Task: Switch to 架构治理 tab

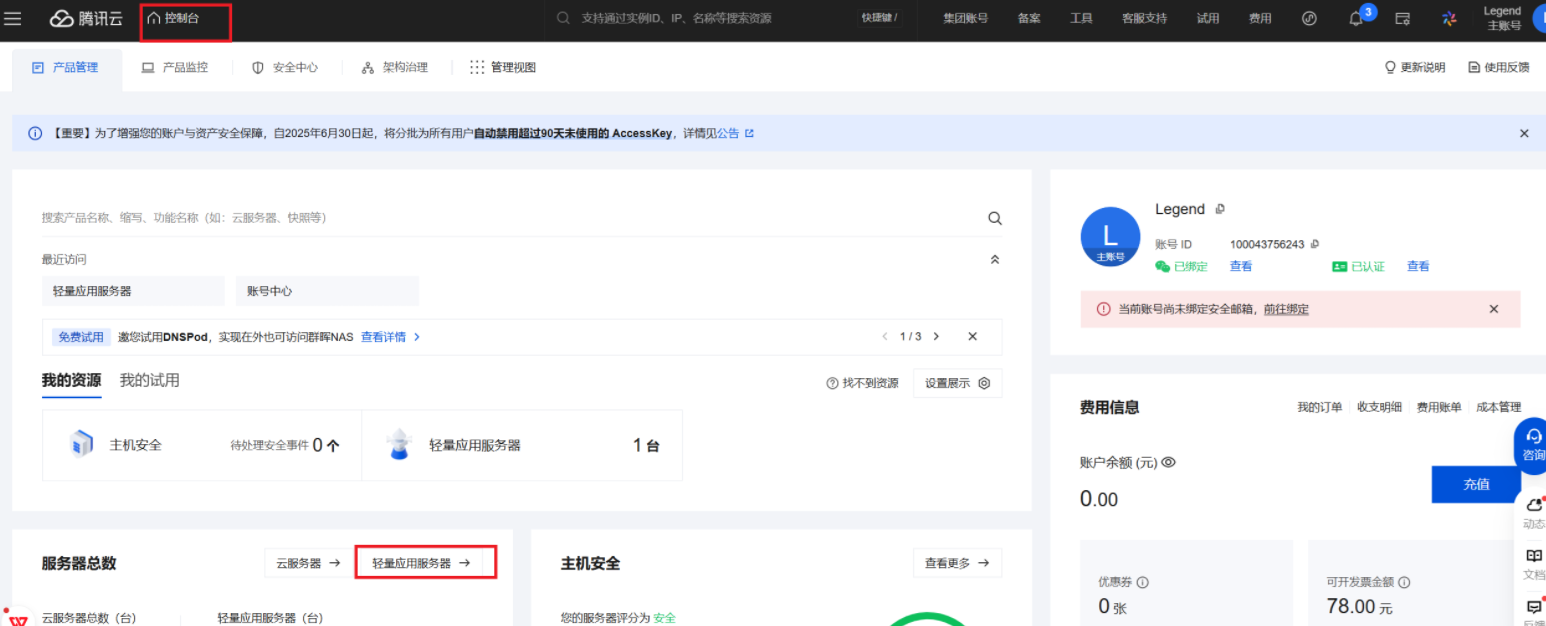Action: tap(395, 68)
